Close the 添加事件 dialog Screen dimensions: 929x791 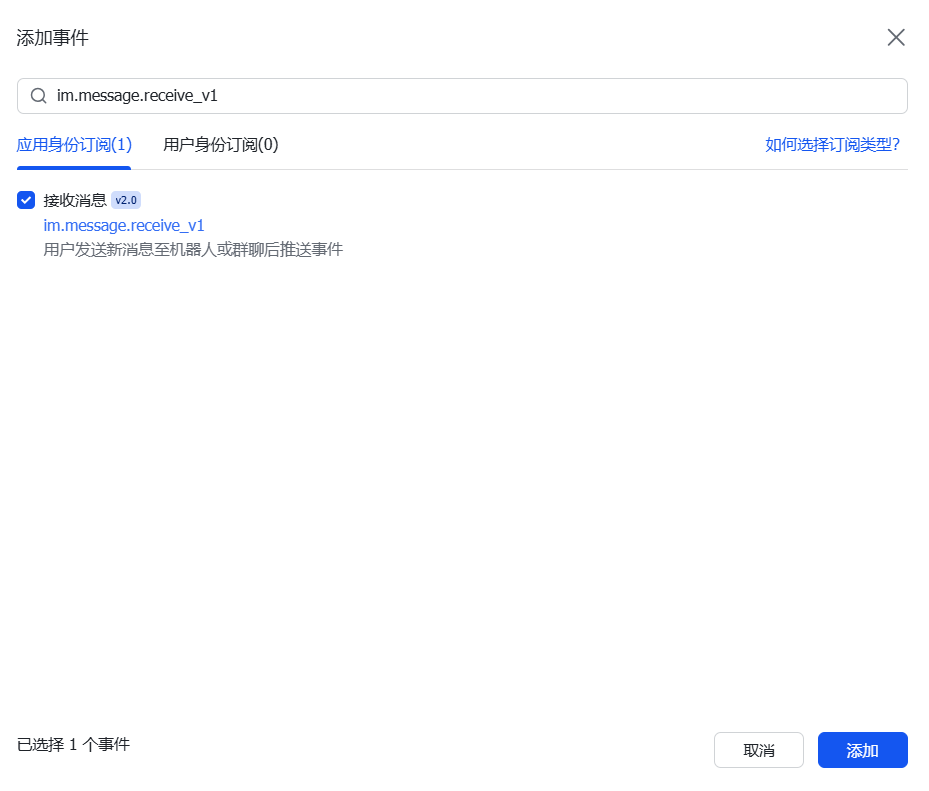(896, 37)
